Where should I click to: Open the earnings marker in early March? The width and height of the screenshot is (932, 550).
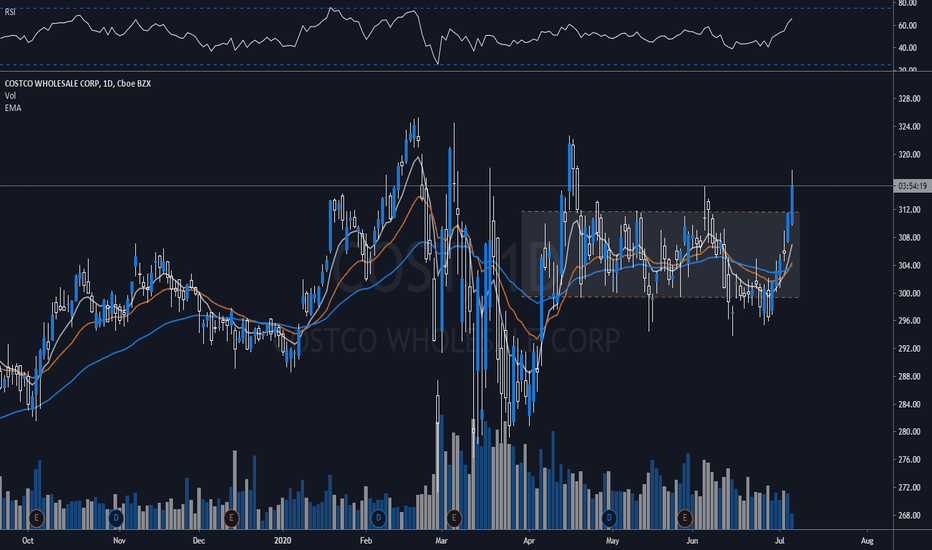454,518
